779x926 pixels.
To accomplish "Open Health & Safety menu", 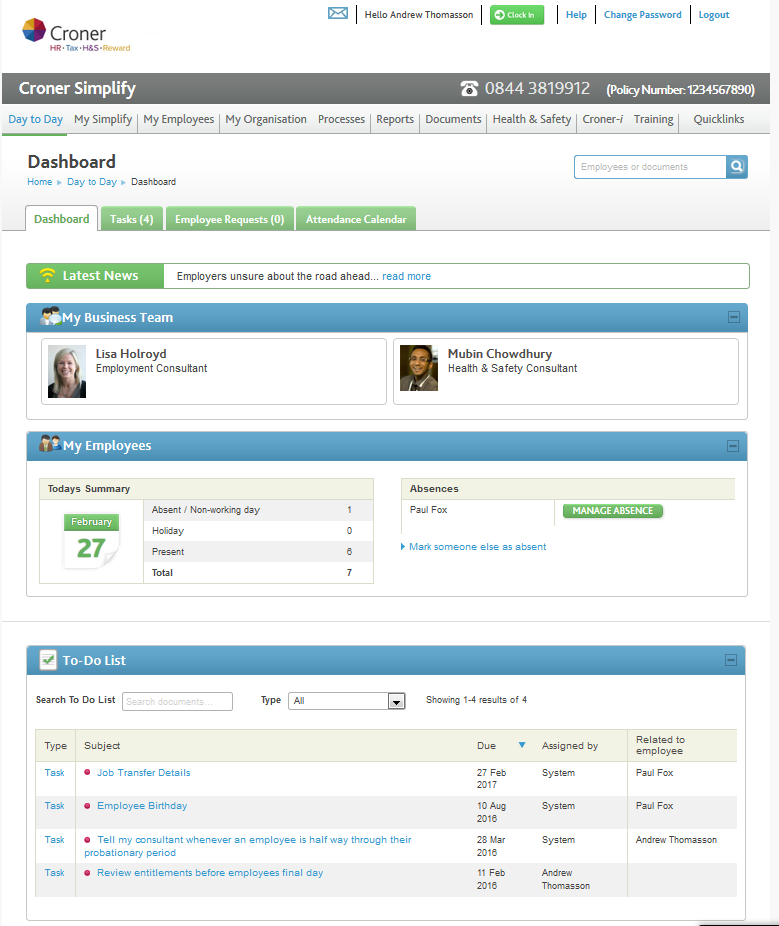I will click(x=532, y=119).
